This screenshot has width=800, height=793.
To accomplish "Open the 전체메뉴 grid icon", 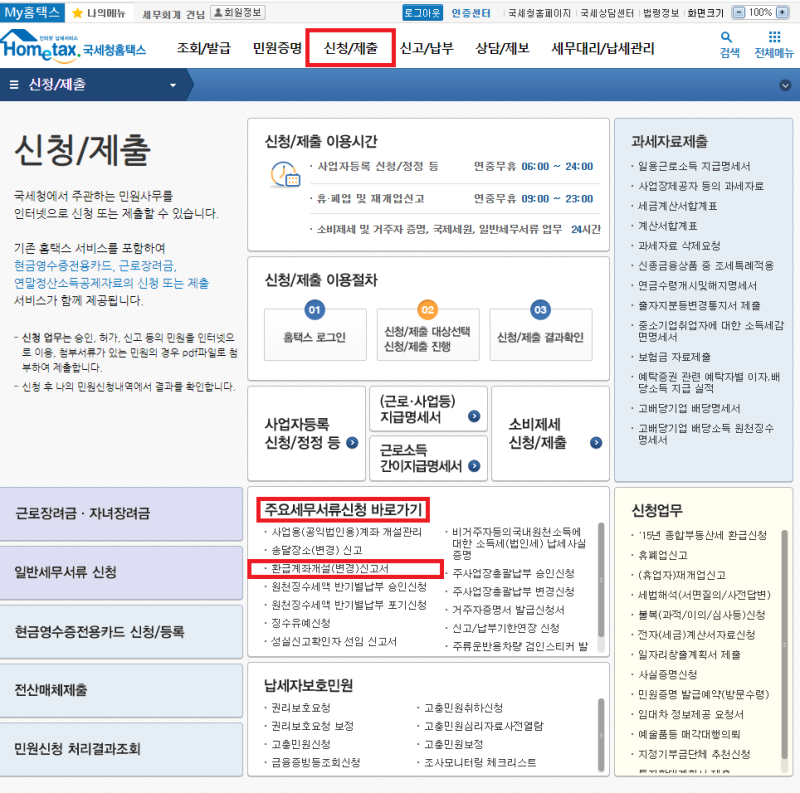I will tap(774, 37).
